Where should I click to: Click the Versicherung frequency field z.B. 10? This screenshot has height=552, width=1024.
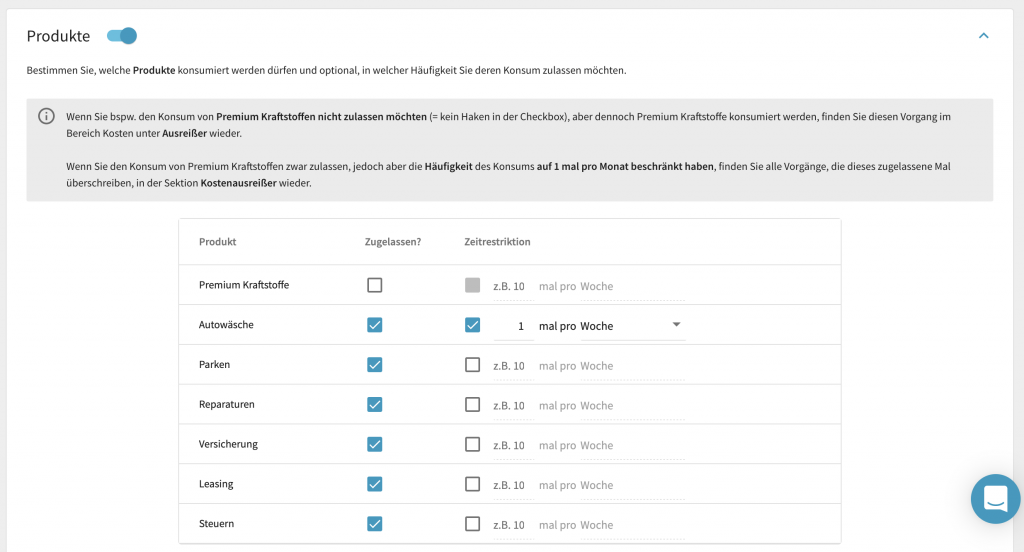513,446
